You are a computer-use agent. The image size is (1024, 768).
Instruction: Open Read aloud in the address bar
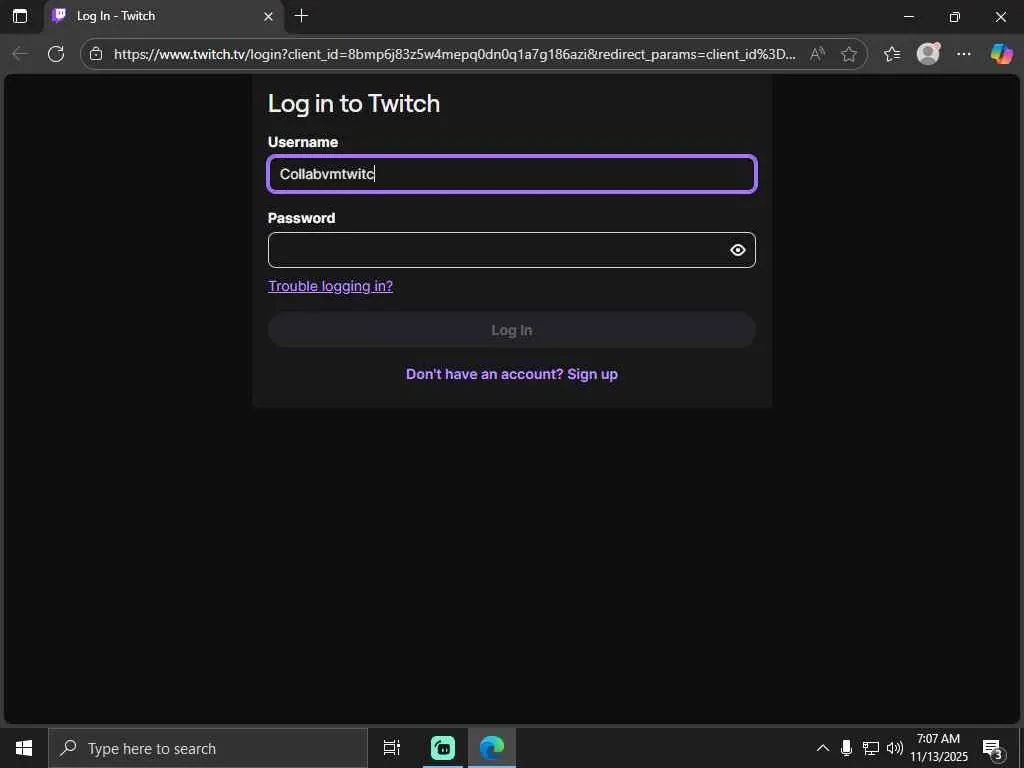pos(817,54)
